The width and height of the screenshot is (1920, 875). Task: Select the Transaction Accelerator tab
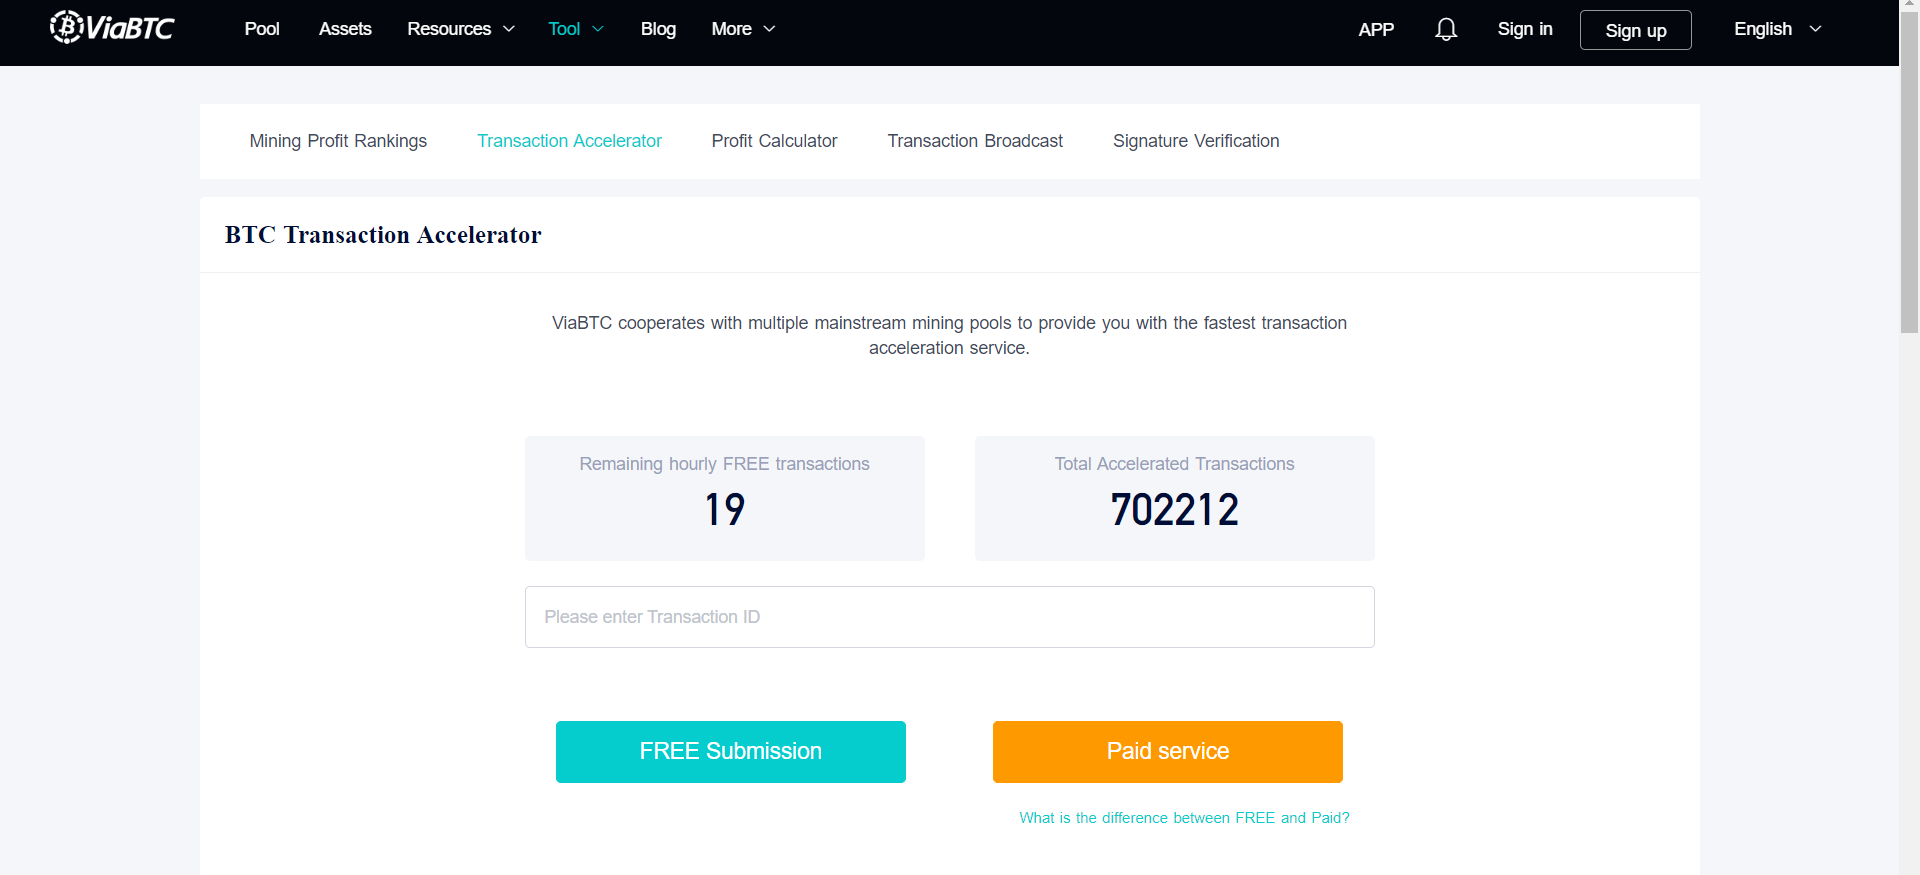569,141
